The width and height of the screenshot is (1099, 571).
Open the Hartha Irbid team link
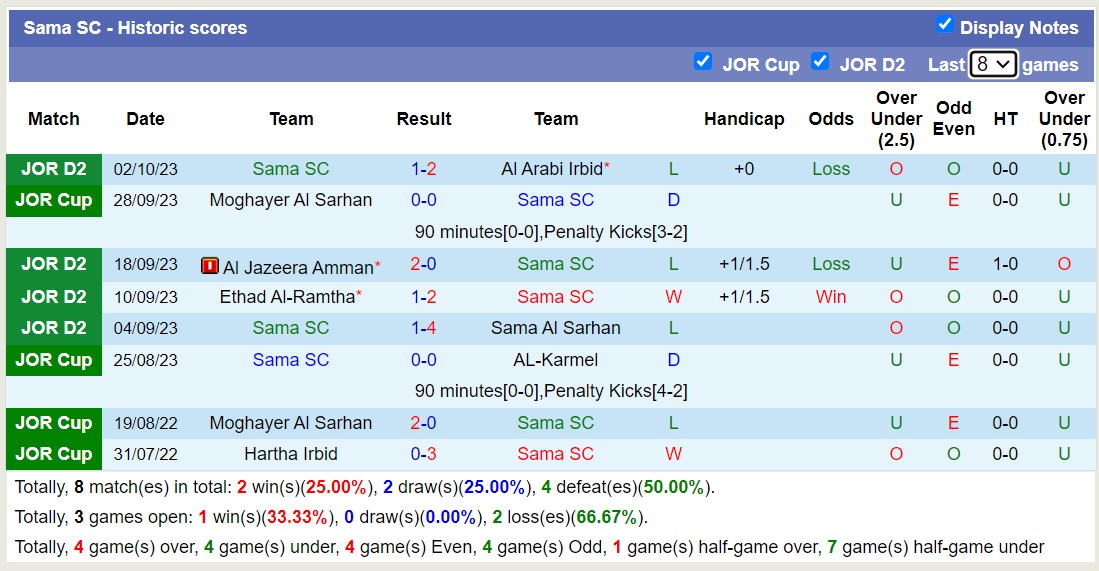click(x=291, y=454)
